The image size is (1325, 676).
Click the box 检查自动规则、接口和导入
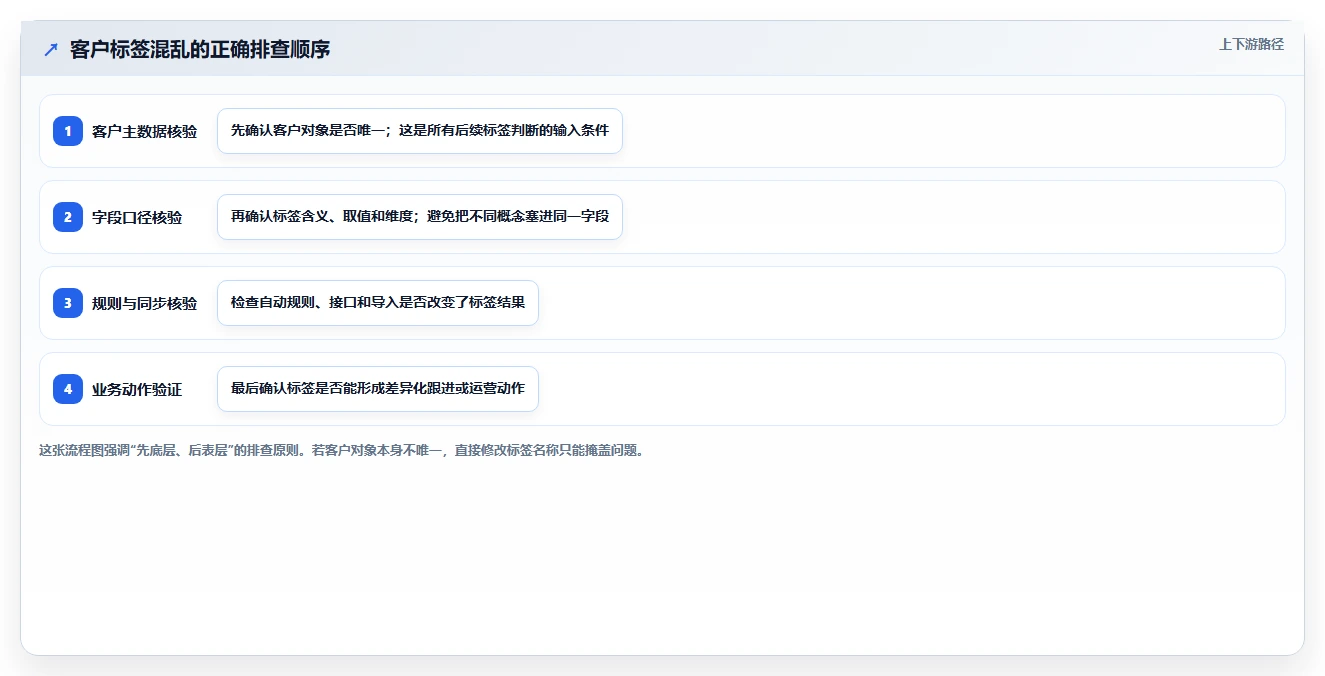378,303
